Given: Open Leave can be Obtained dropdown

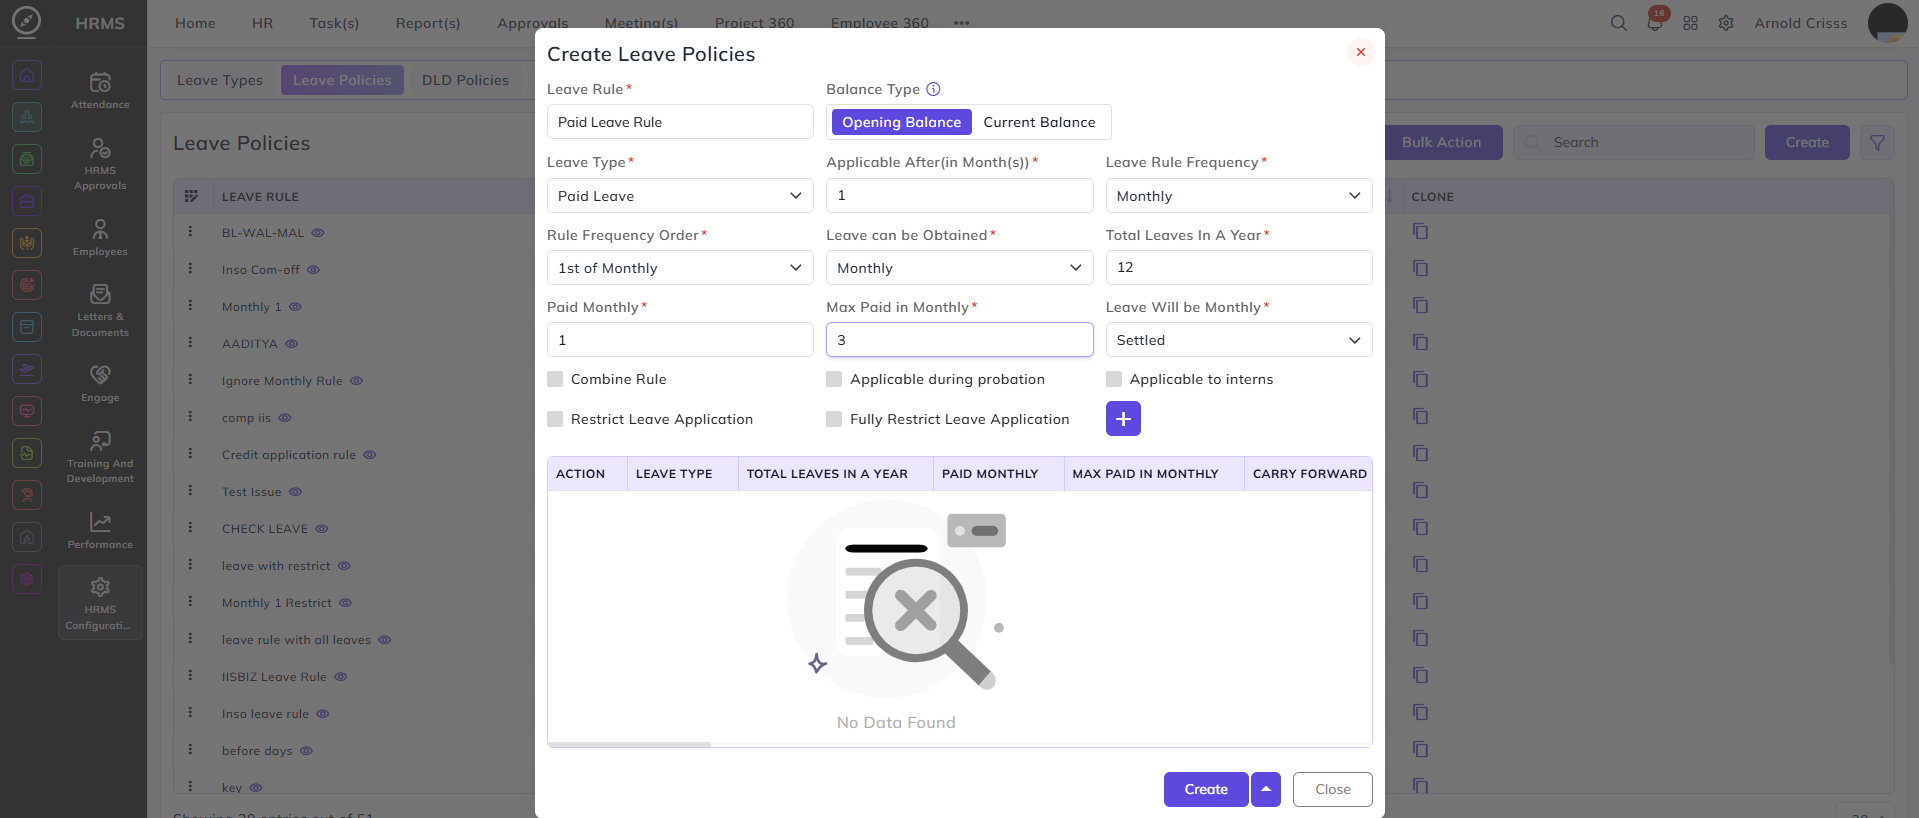Looking at the screenshot, I should [959, 268].
